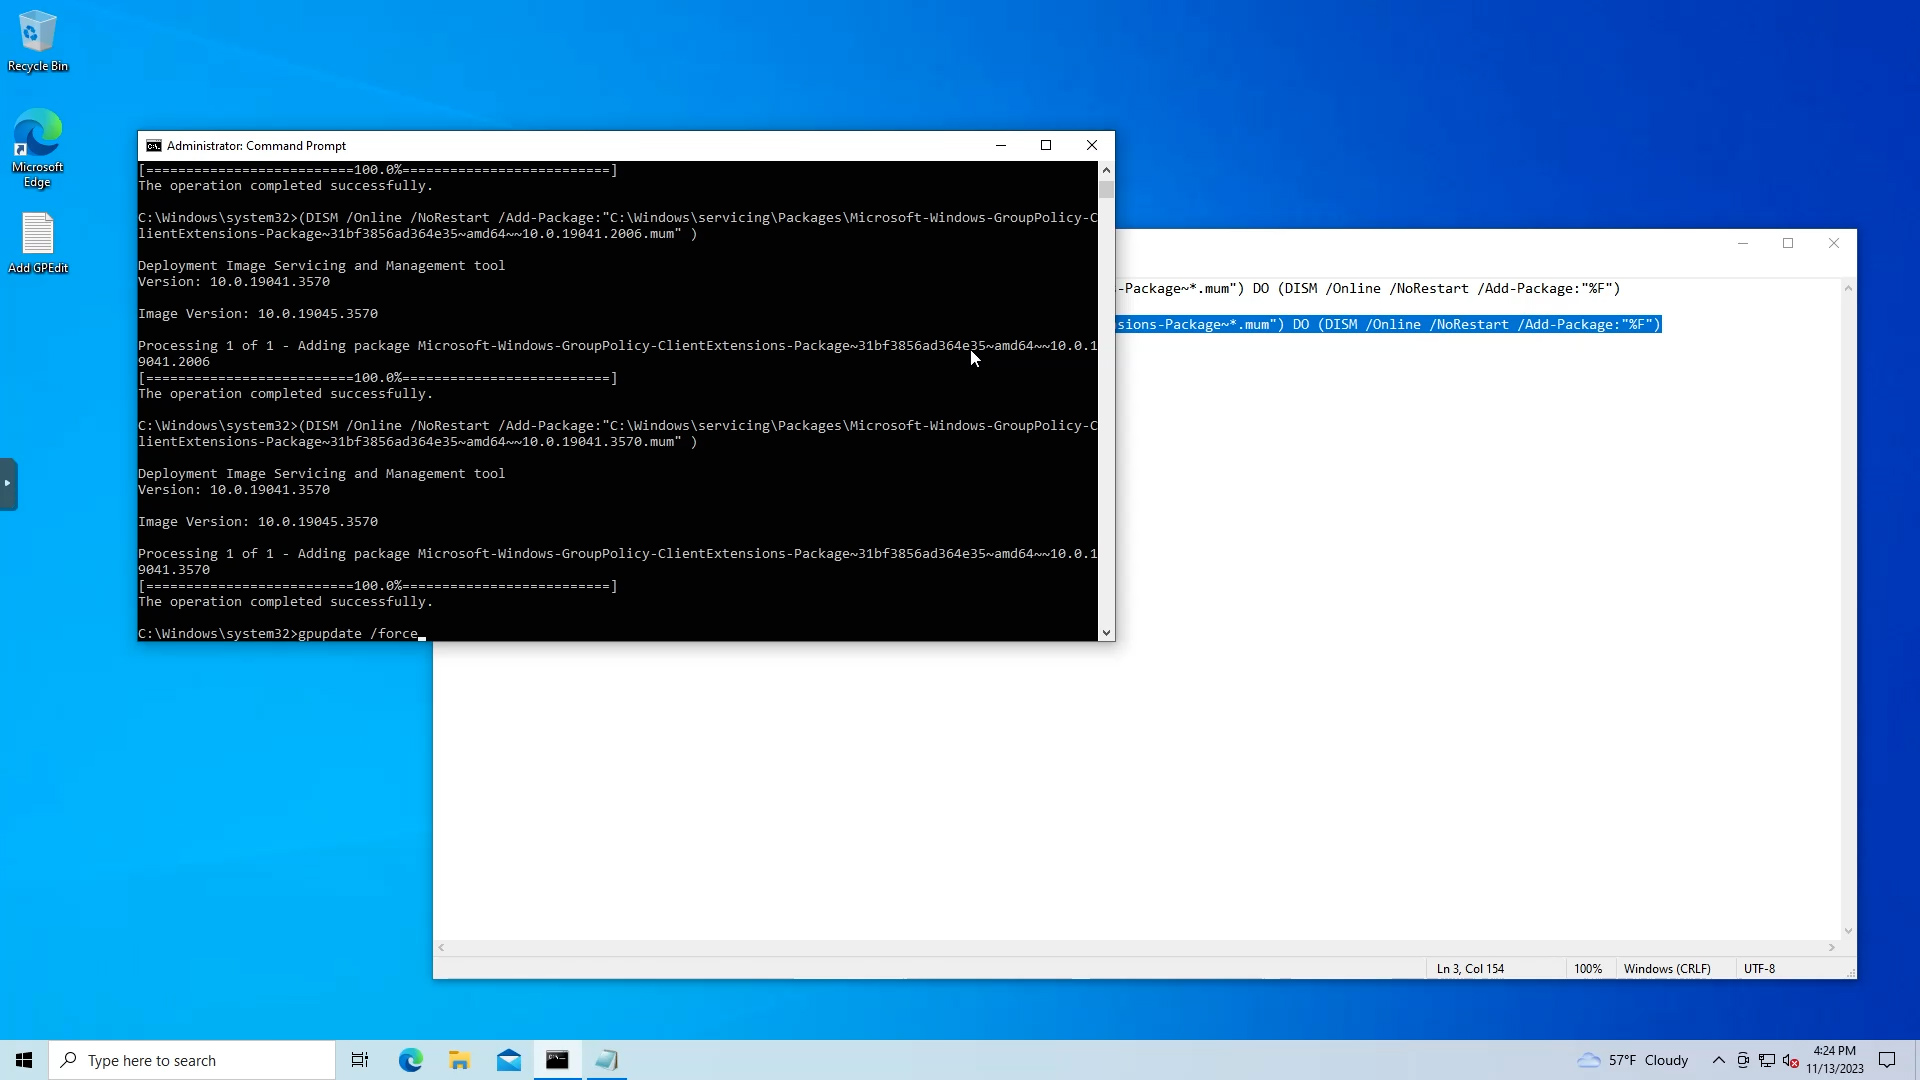Click the 57°F Cloudy weather widget

[1630, 1060]
